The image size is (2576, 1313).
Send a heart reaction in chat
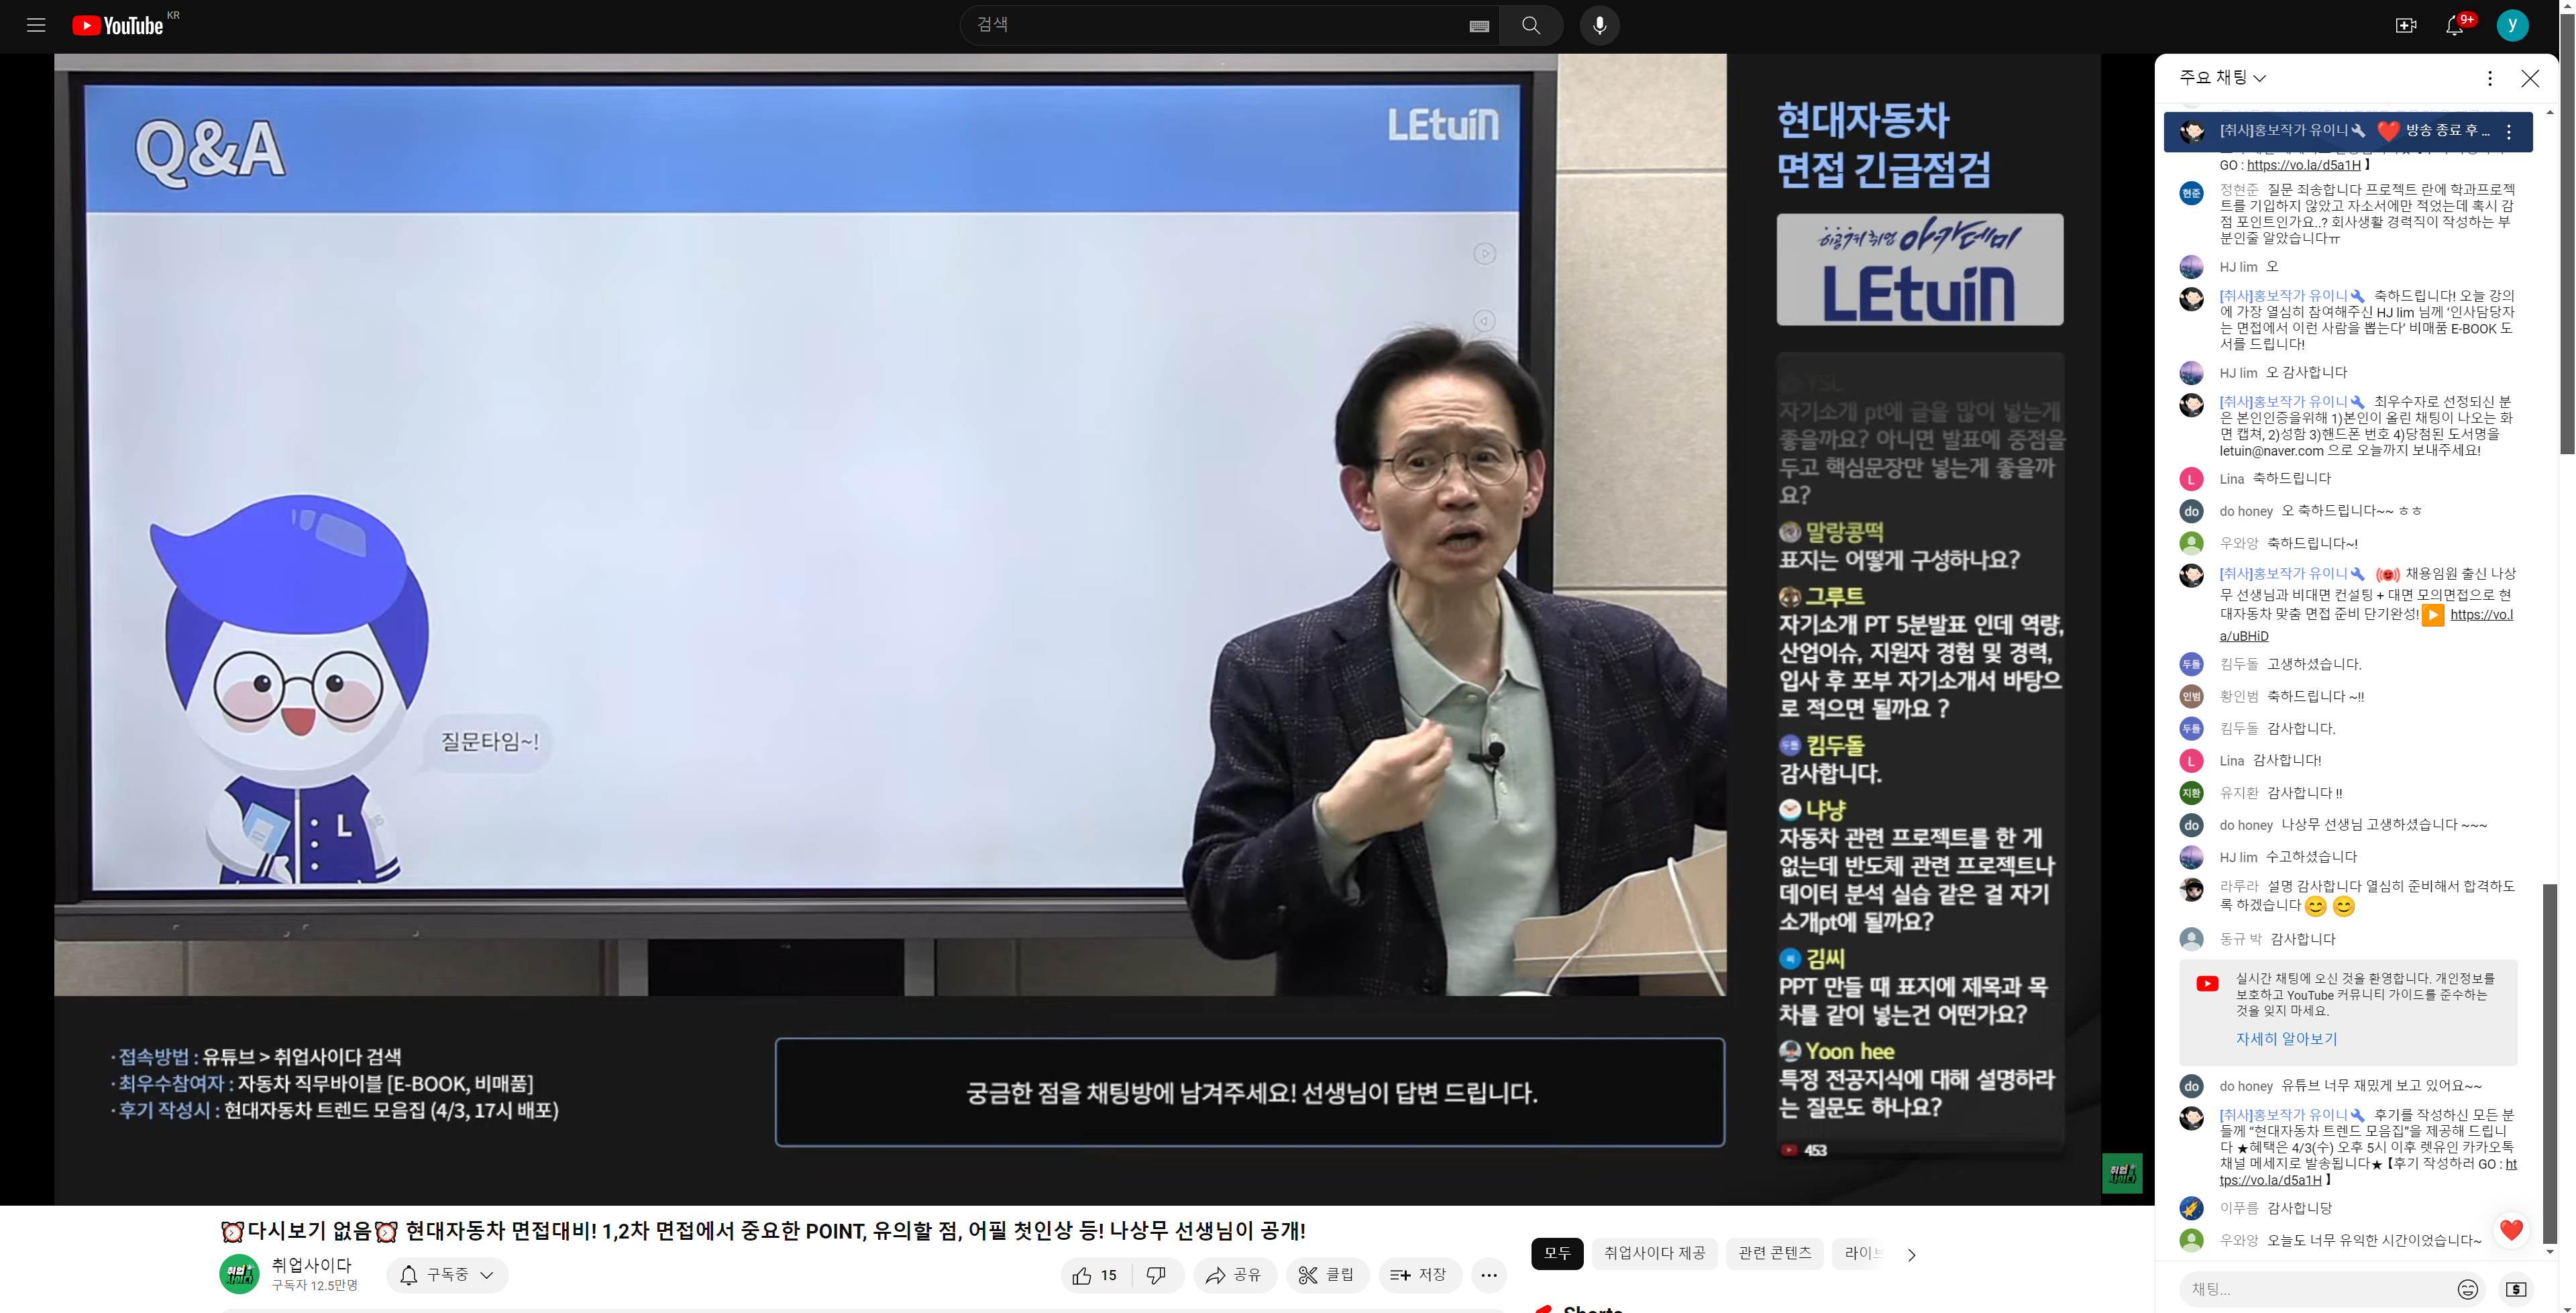(x=2511, y=1230)
